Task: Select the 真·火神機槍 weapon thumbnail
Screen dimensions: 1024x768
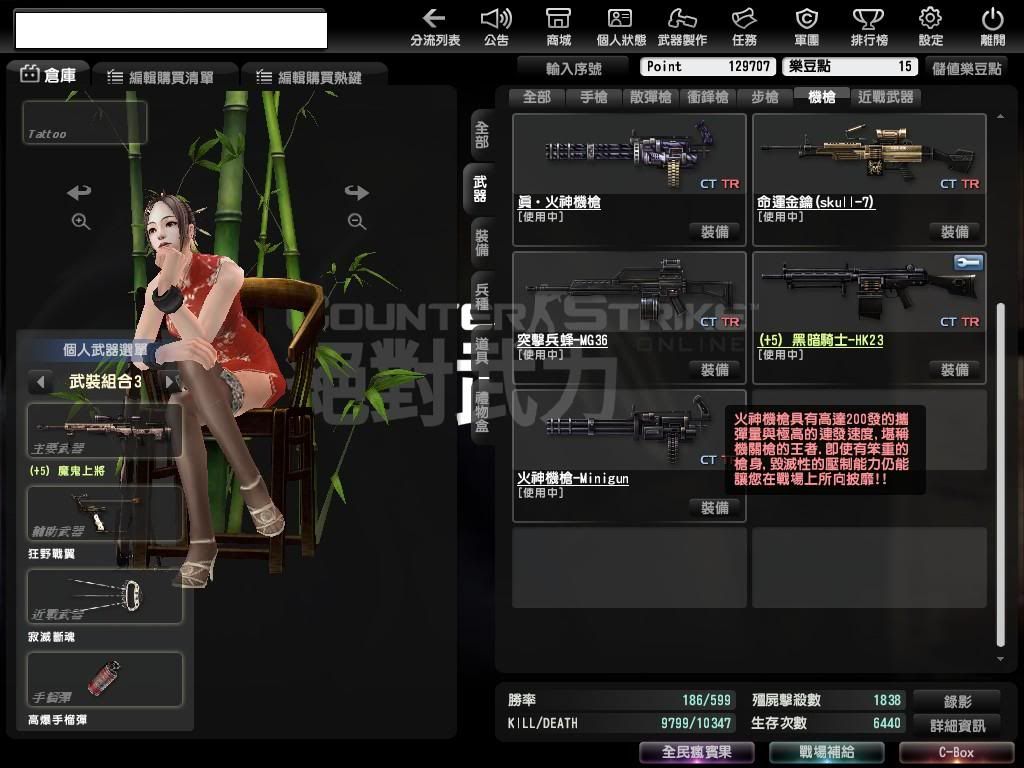Action: [630, 154]
